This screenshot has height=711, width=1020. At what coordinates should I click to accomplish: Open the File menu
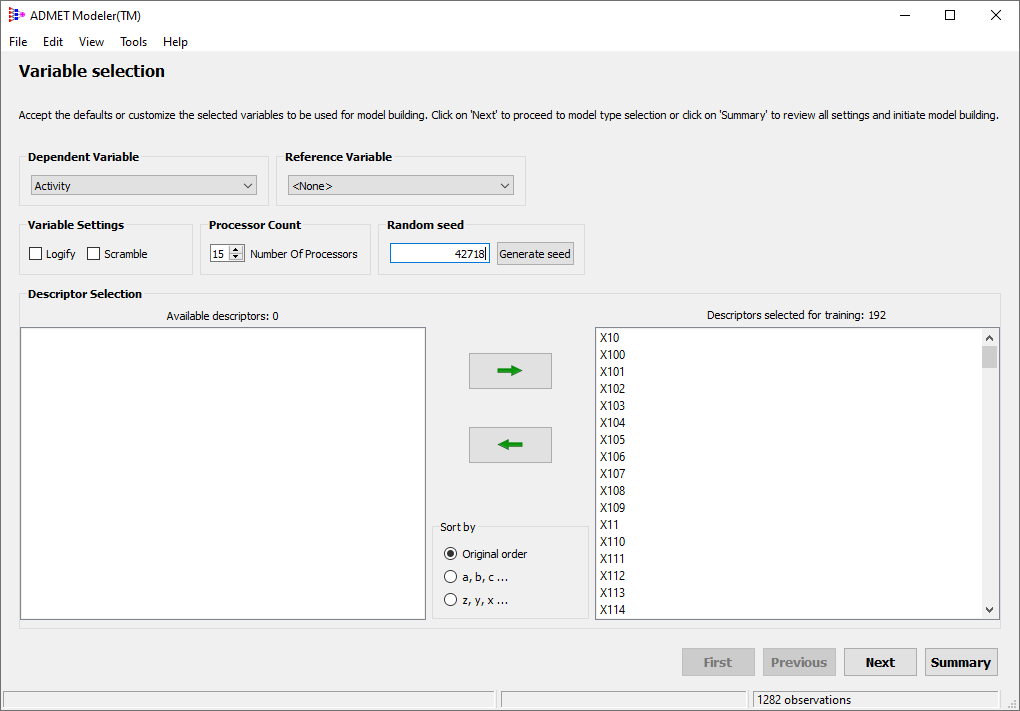coord(18,42)
